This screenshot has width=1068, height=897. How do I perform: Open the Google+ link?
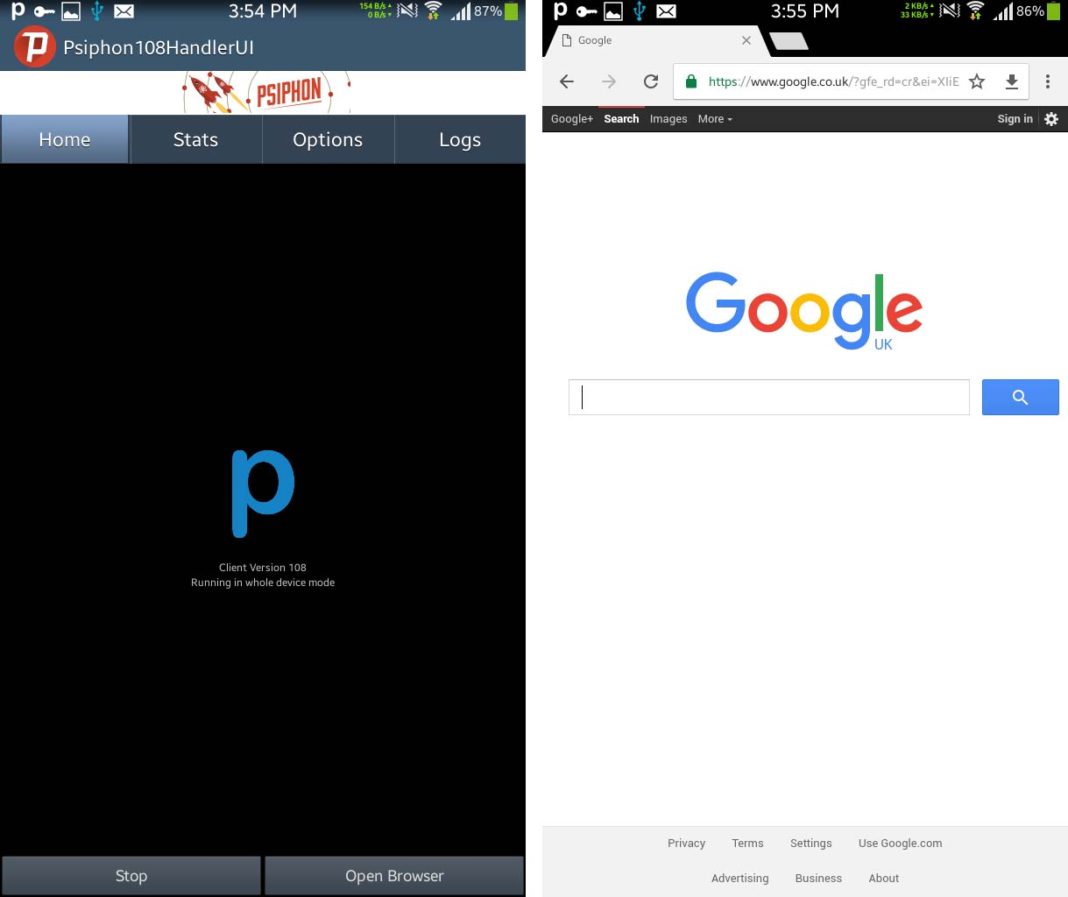(x=571, y=119)
